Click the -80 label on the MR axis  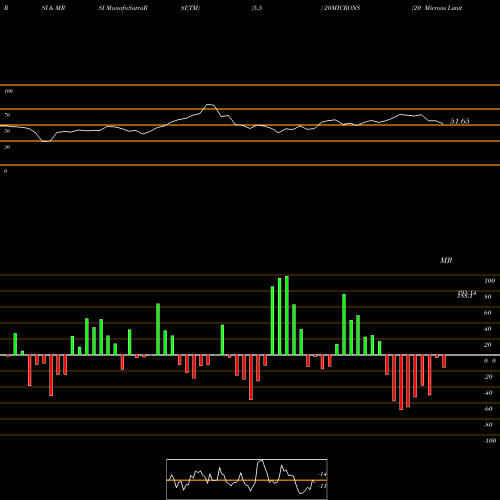[x=488, y=425]
